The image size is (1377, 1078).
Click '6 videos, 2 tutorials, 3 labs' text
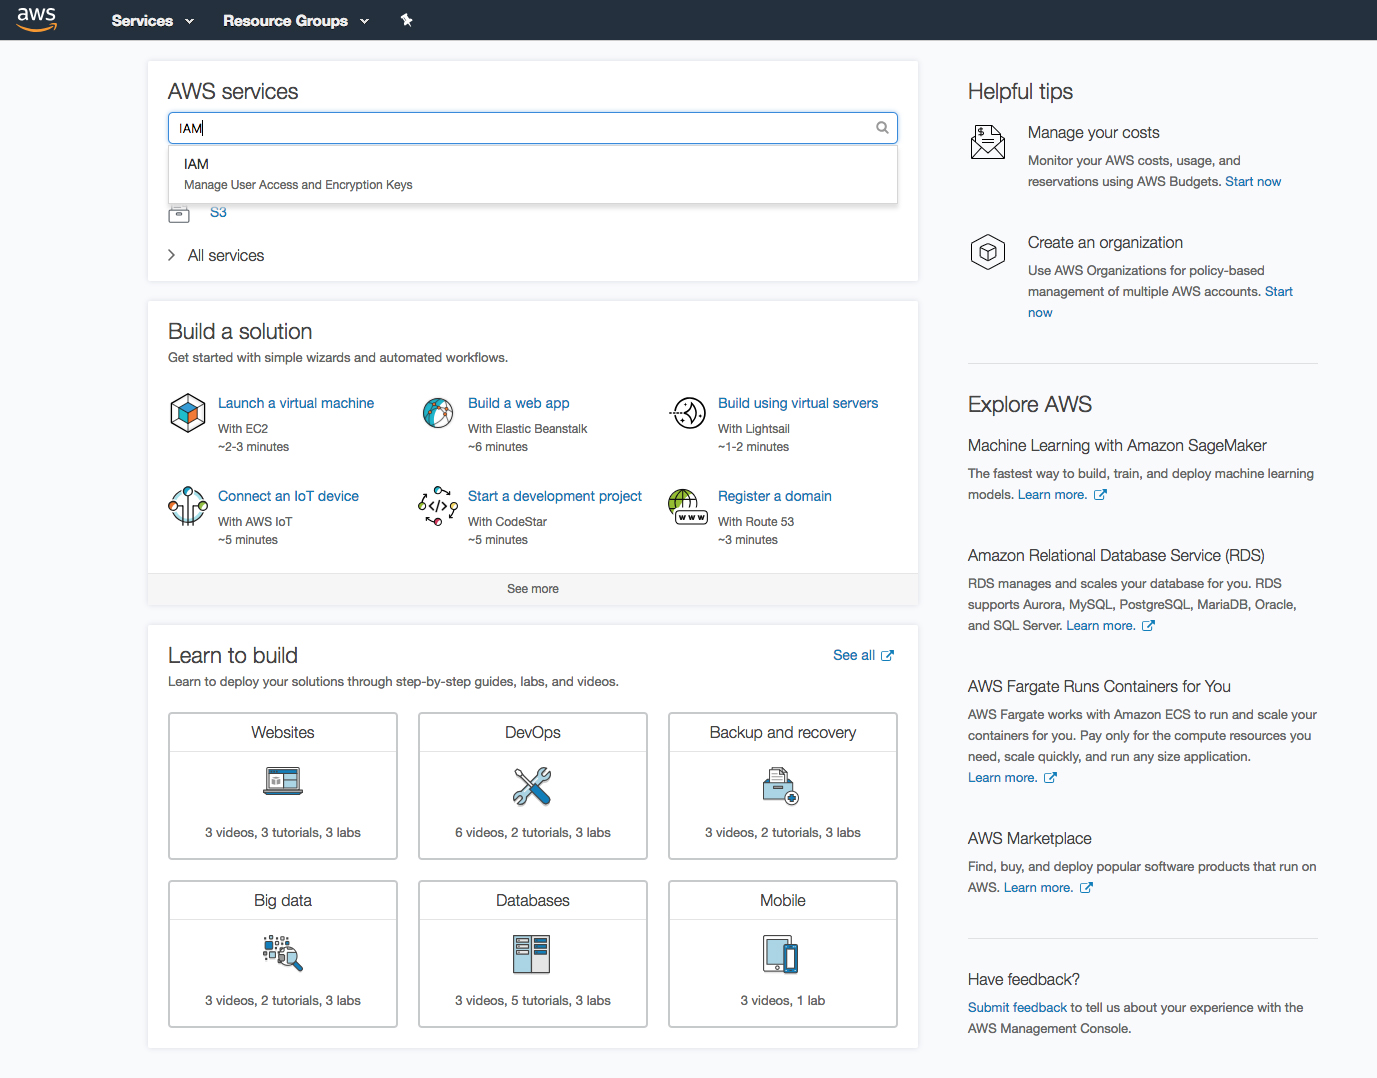(533, 832)
